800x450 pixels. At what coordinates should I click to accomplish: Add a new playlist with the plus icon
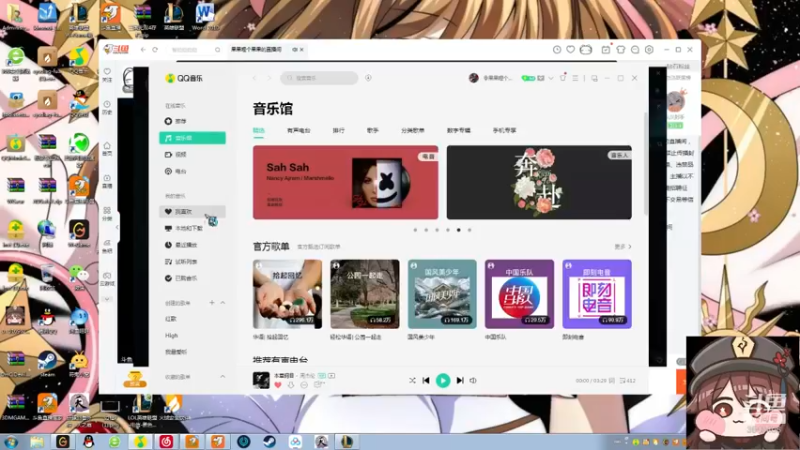tap(212, 303)
